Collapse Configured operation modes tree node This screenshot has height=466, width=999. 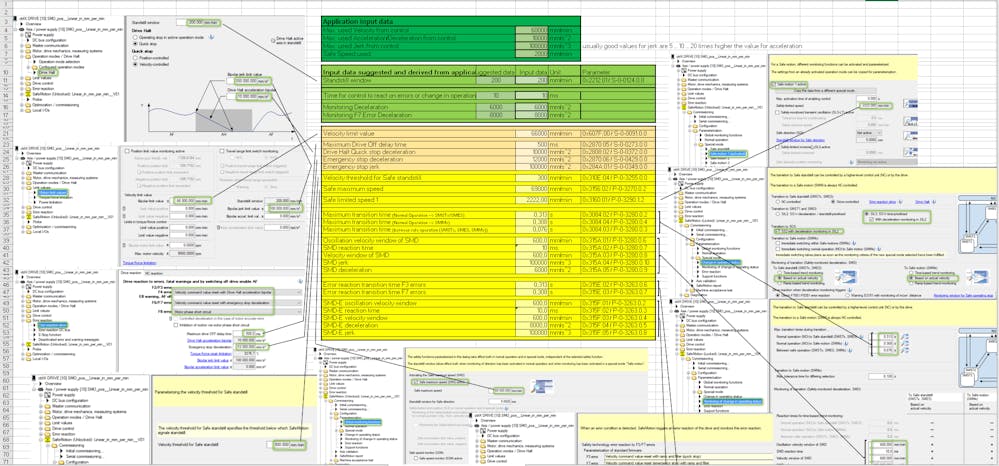28,68
